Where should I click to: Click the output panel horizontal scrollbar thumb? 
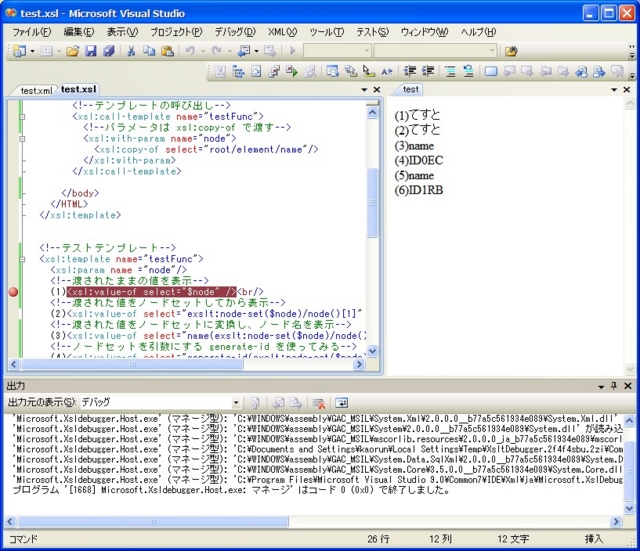pyautogui.click(x=153, y=521)
